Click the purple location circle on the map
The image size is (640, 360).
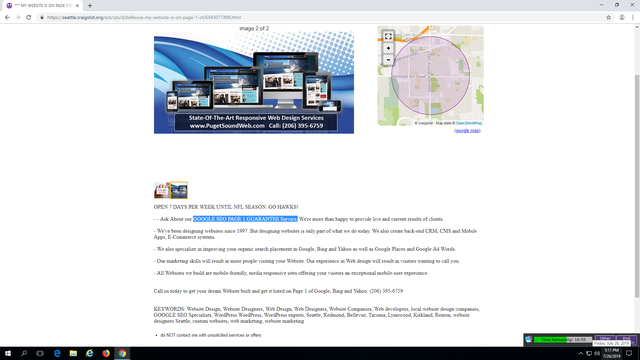coord(430,76)
